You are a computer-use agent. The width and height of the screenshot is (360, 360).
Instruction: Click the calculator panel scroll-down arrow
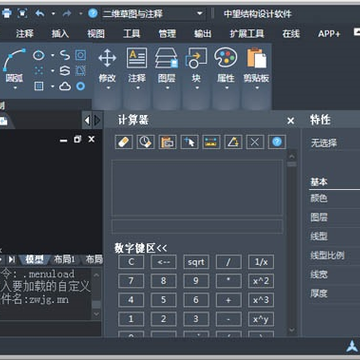[x=292, y=330]
